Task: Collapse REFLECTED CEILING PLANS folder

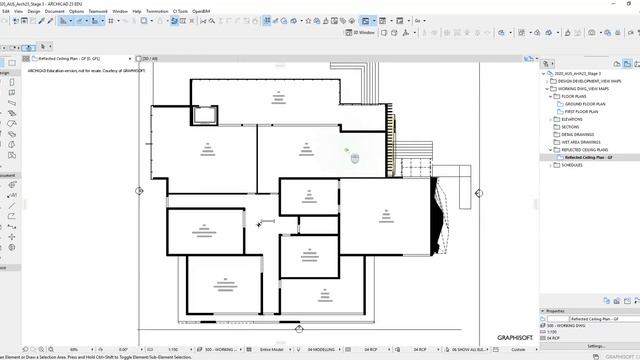Action: (x=551, y=150)
